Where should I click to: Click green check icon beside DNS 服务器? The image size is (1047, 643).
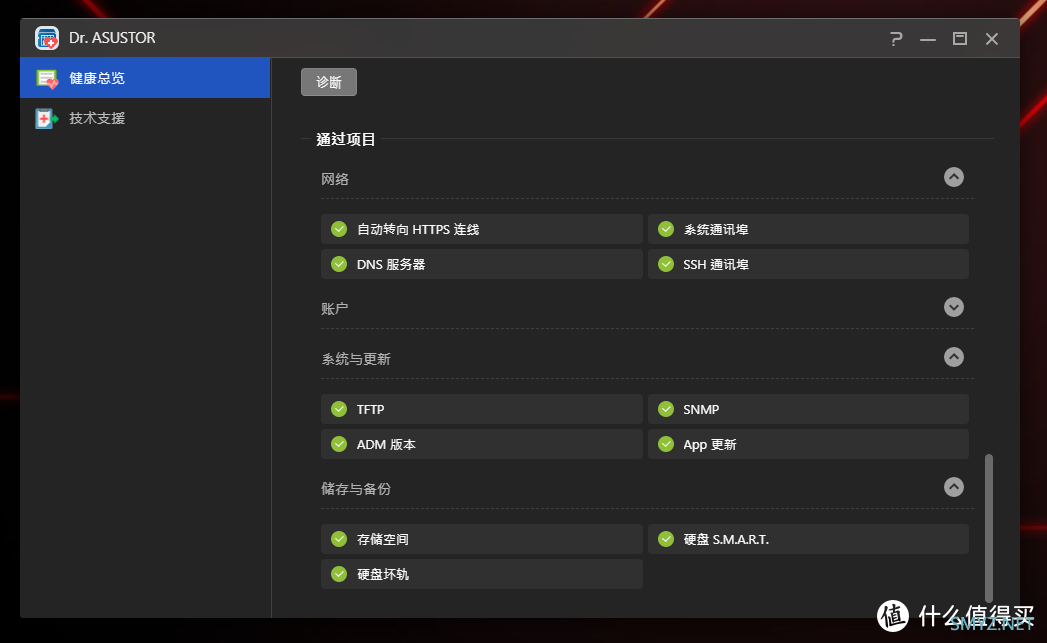pyautogui.click(x=339, y=264)
